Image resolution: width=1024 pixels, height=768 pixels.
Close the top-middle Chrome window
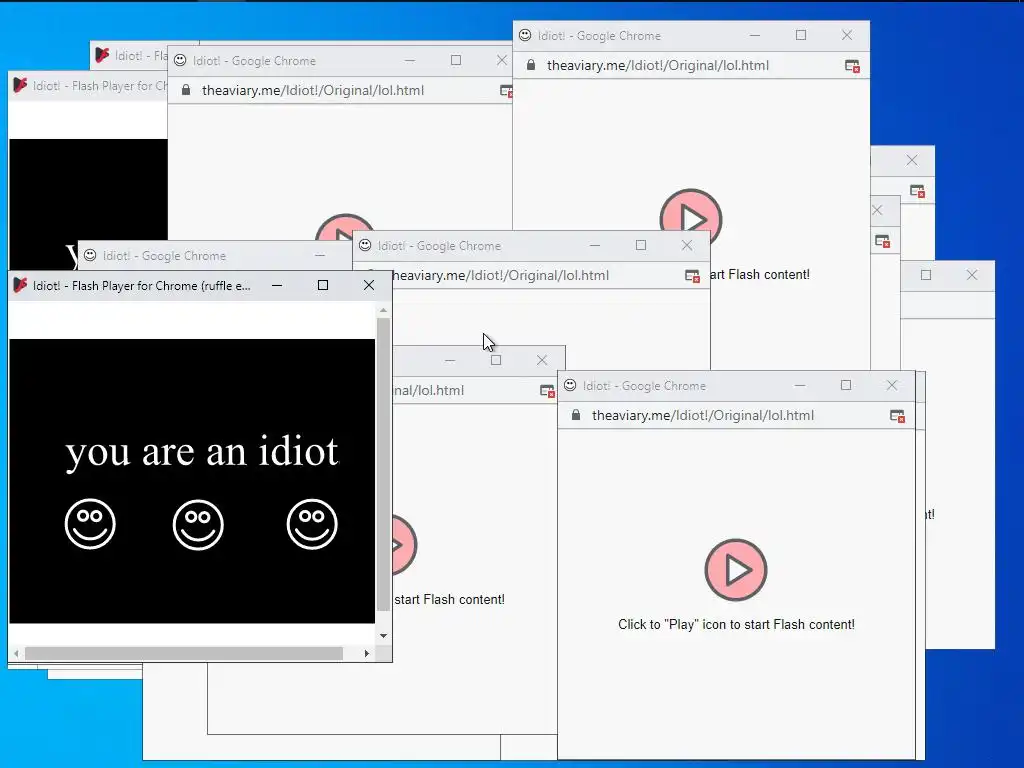coord(502,60)
